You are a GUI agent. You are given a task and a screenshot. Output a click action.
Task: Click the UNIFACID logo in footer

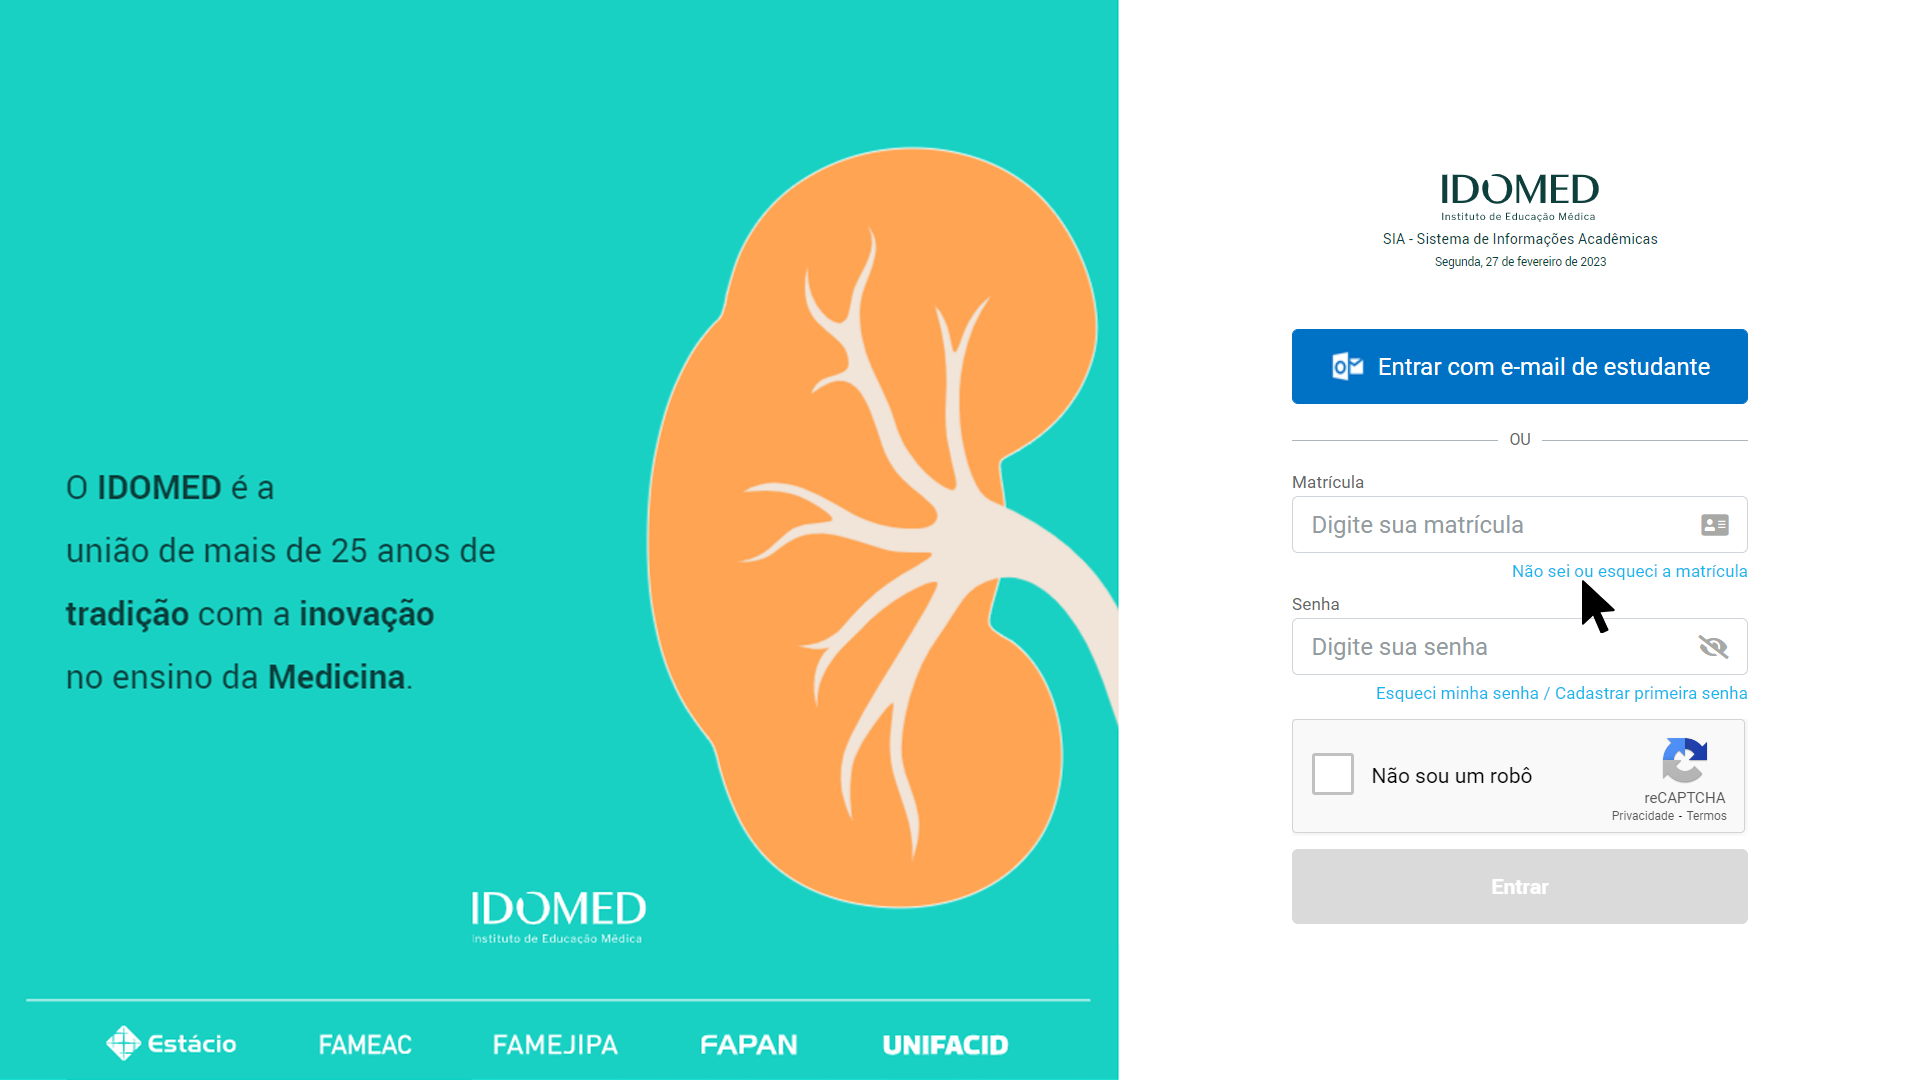[945, 1045]
